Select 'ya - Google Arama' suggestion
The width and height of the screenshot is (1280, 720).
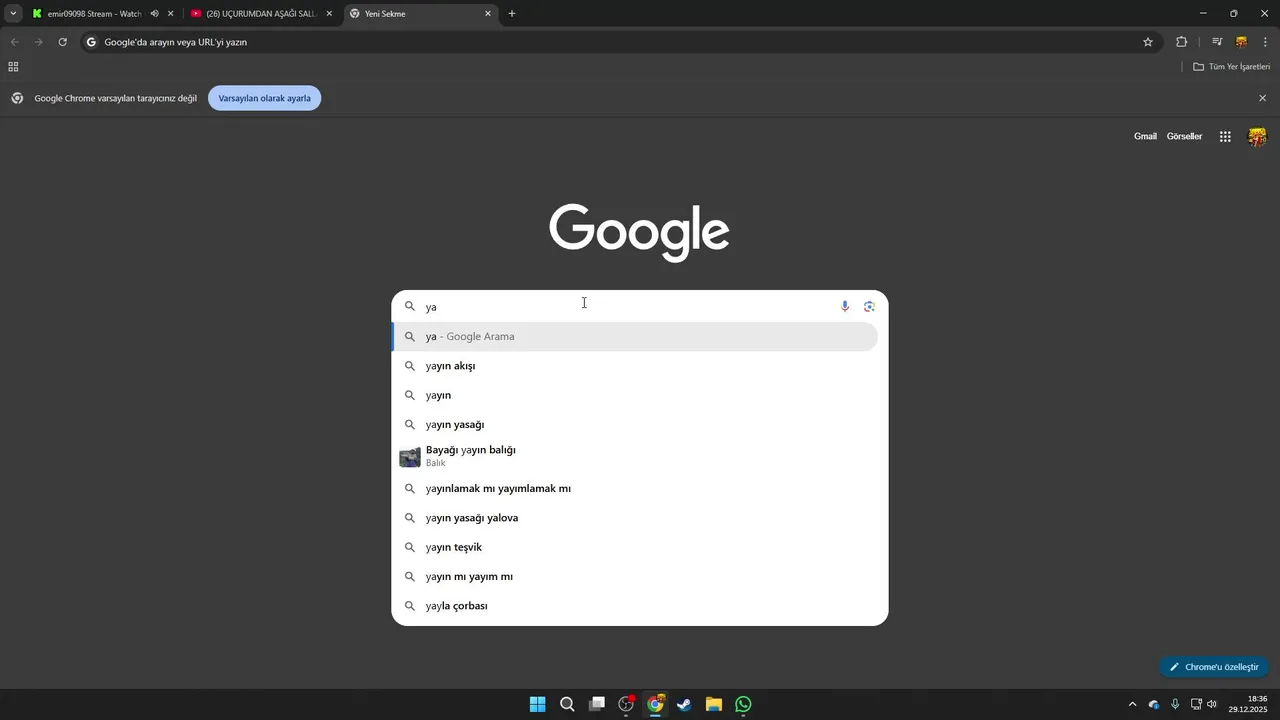pos(635,337)
